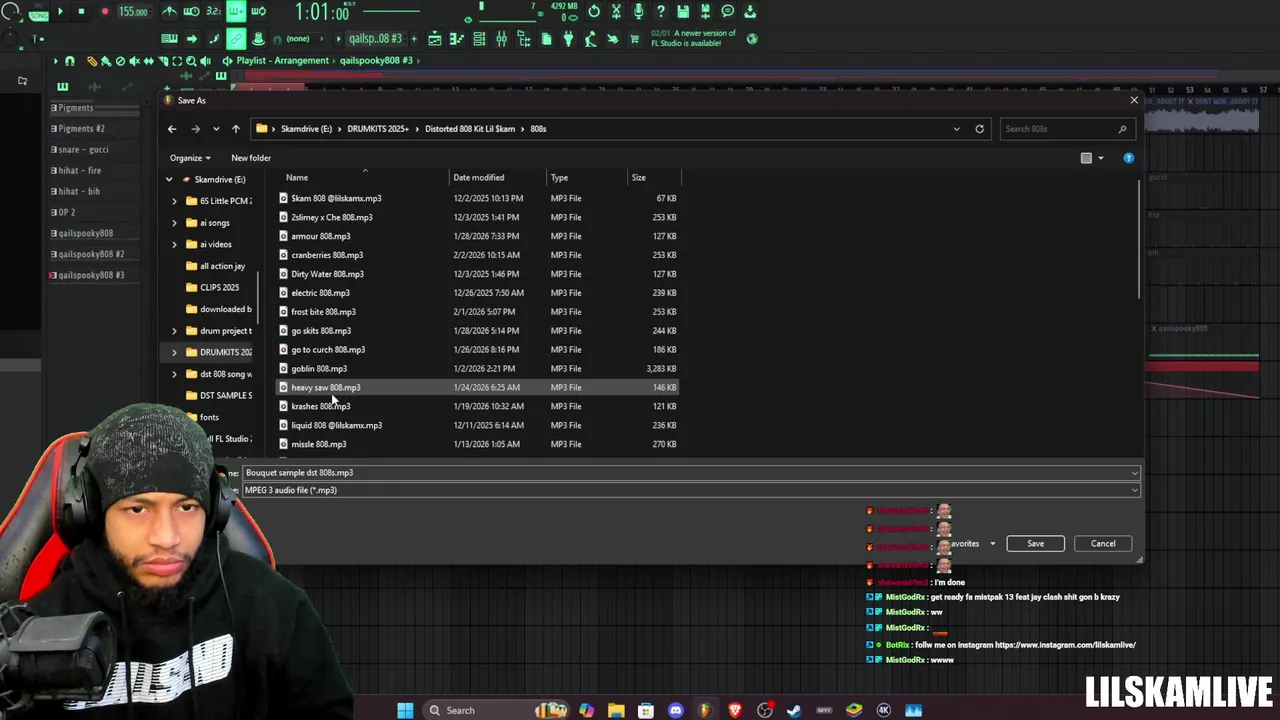Open the Organize menu
Image resolution: width=1280 pixels, height=720 pixels.
[x=190, y=158]
